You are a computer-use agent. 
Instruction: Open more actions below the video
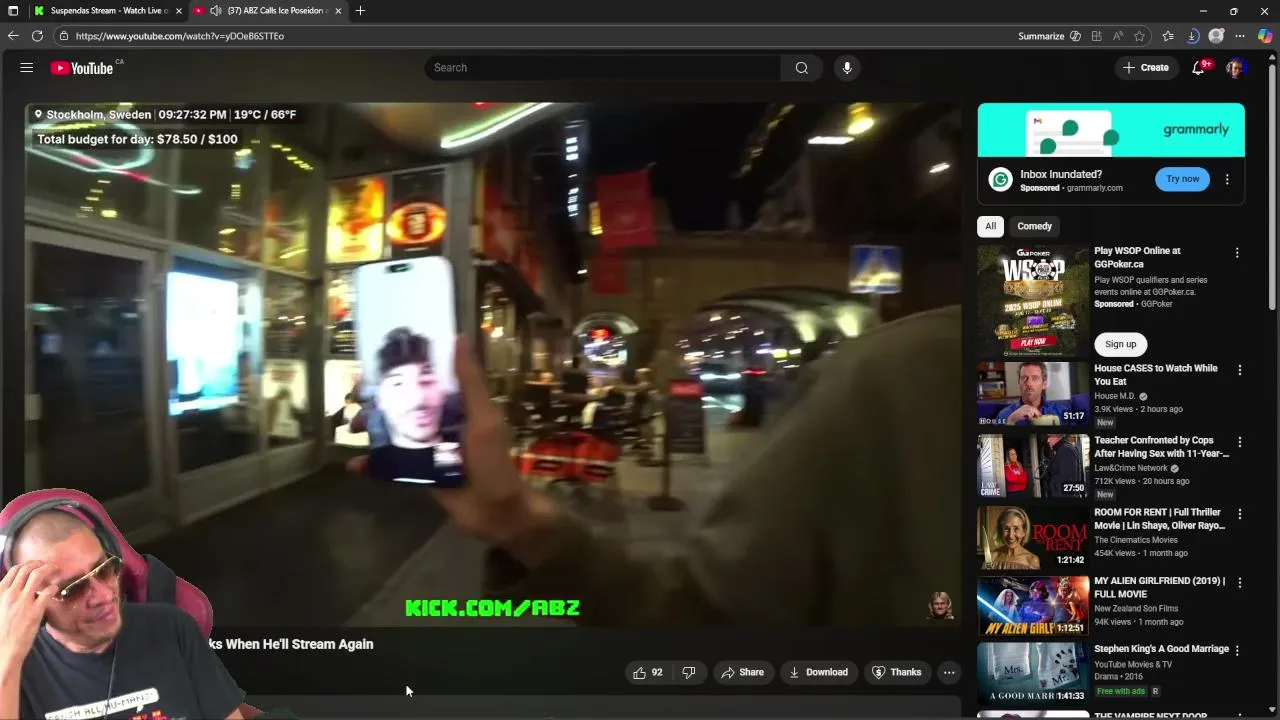click(x=949, y=672)
